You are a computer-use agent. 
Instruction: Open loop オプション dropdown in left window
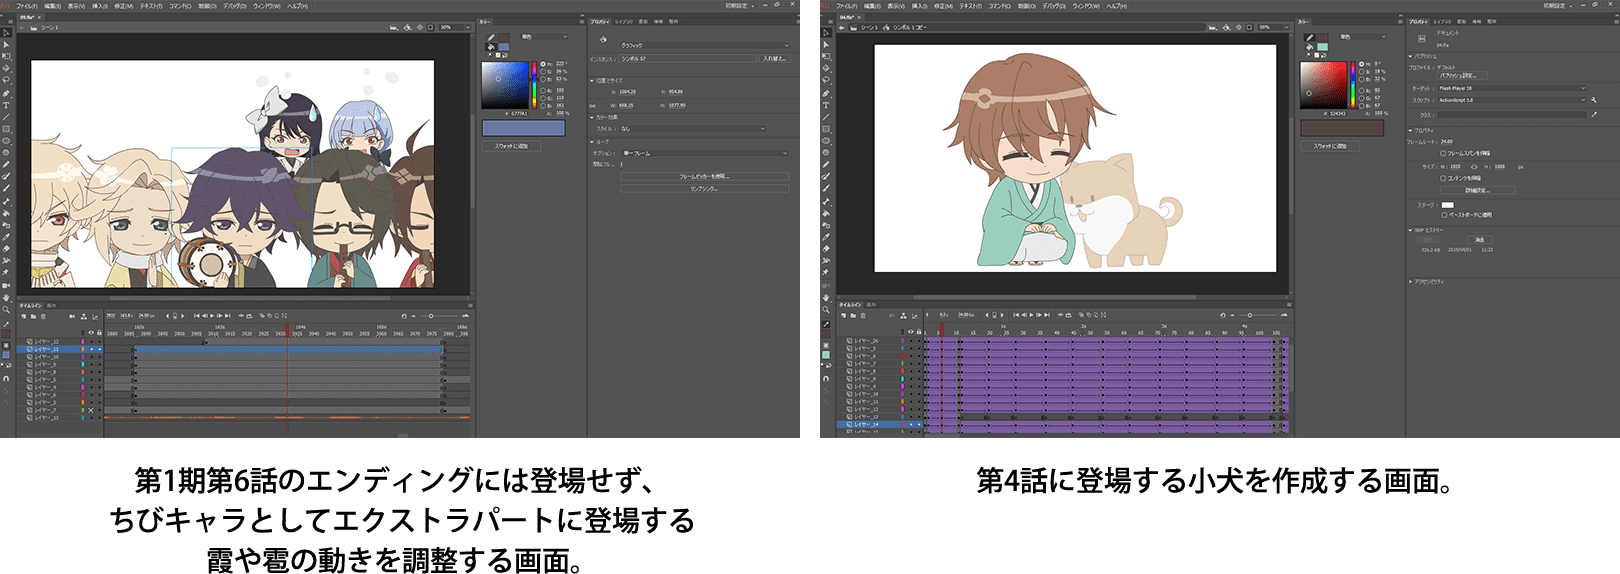704,153
